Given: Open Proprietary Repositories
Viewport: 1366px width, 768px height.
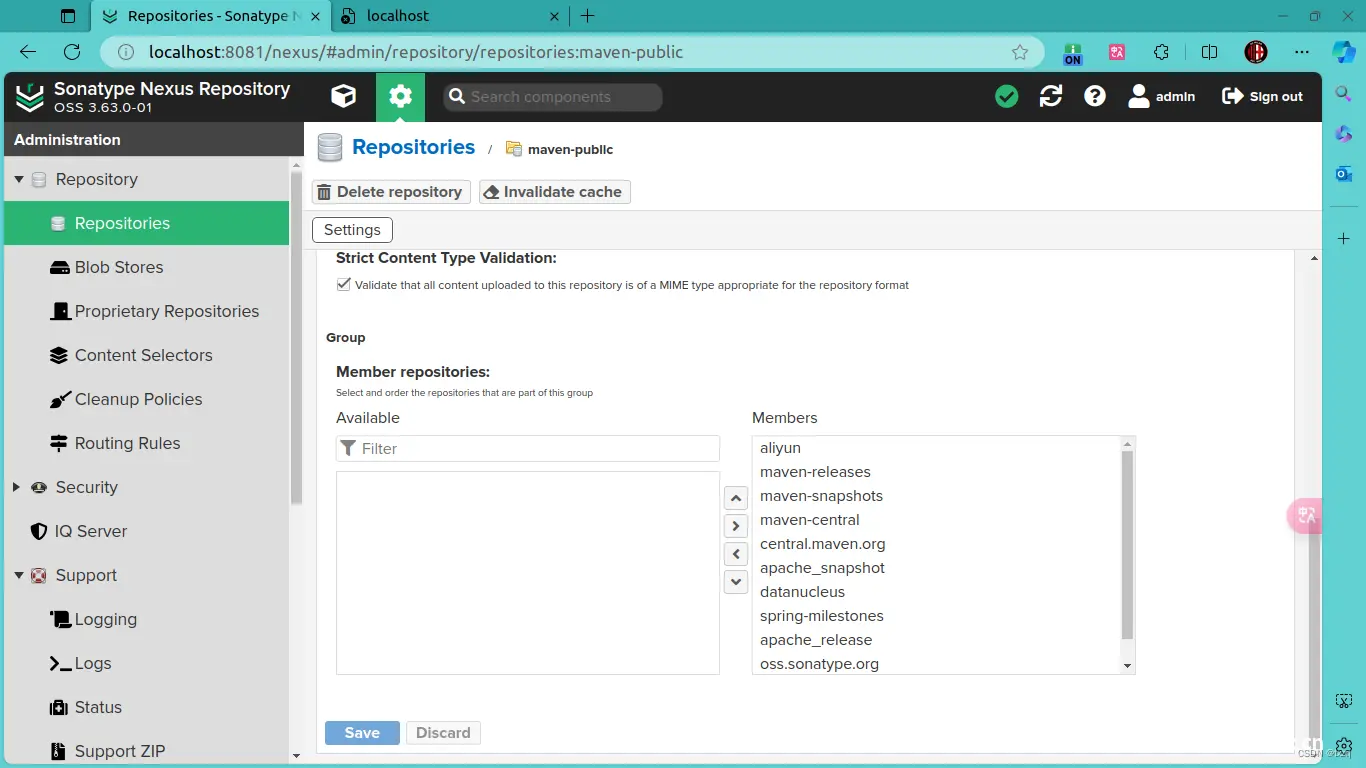Looking at the screenshot, I should (x=146, y=311).
